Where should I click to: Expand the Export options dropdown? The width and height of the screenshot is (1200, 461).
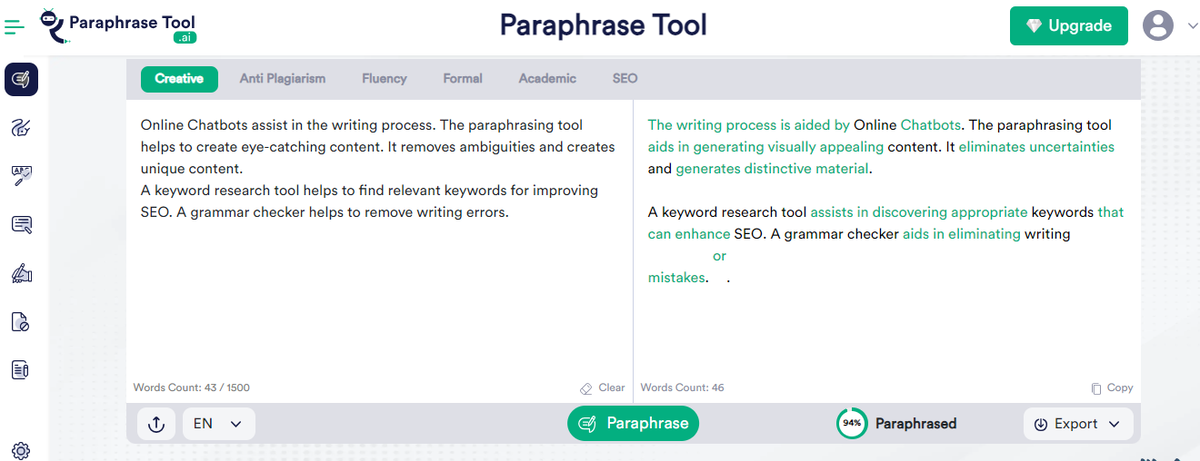(1078, 424)
